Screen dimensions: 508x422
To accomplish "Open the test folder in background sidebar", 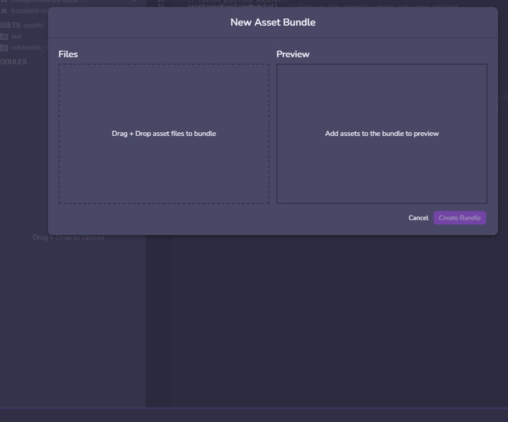I will (x=17, y=36).
